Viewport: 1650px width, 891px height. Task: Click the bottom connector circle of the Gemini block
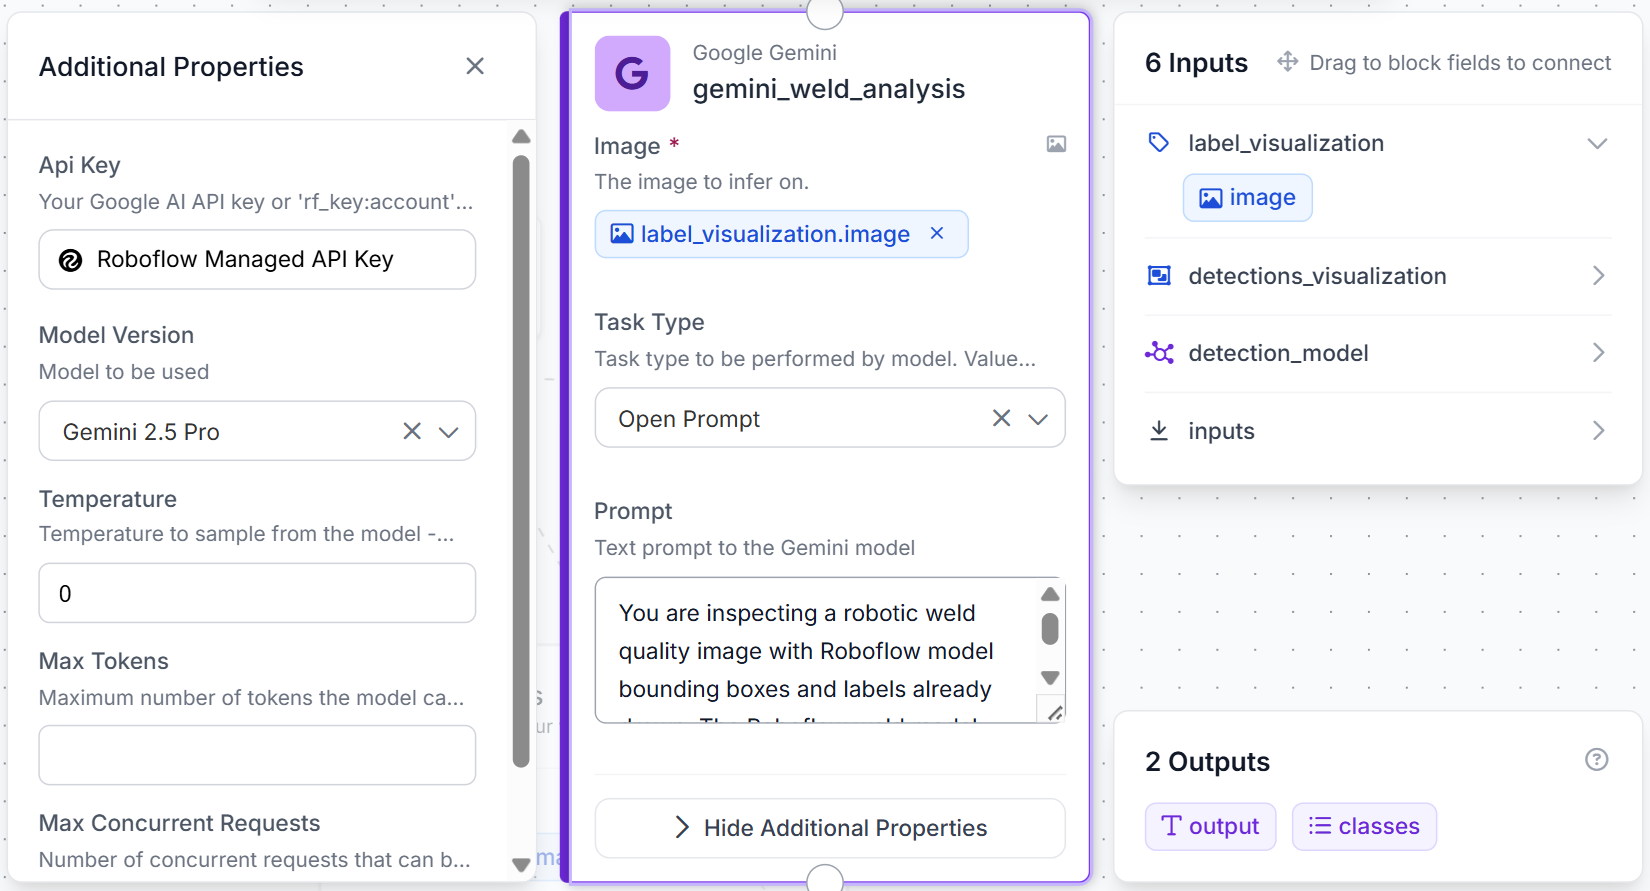coord(825,879)
